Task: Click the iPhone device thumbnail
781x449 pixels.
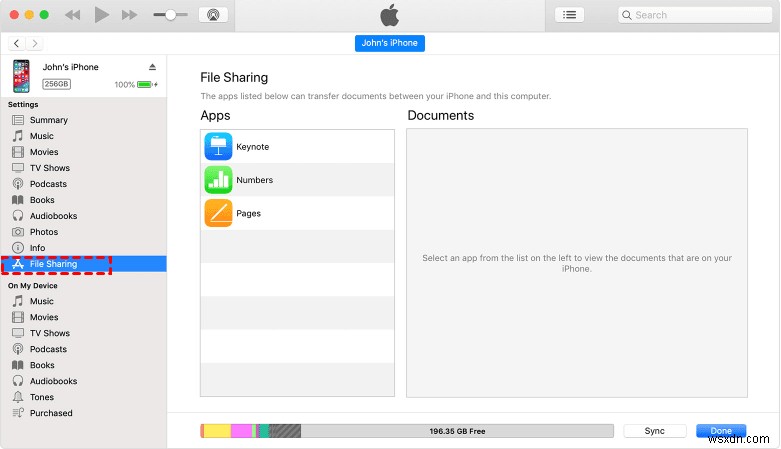Action: point(21,76)
